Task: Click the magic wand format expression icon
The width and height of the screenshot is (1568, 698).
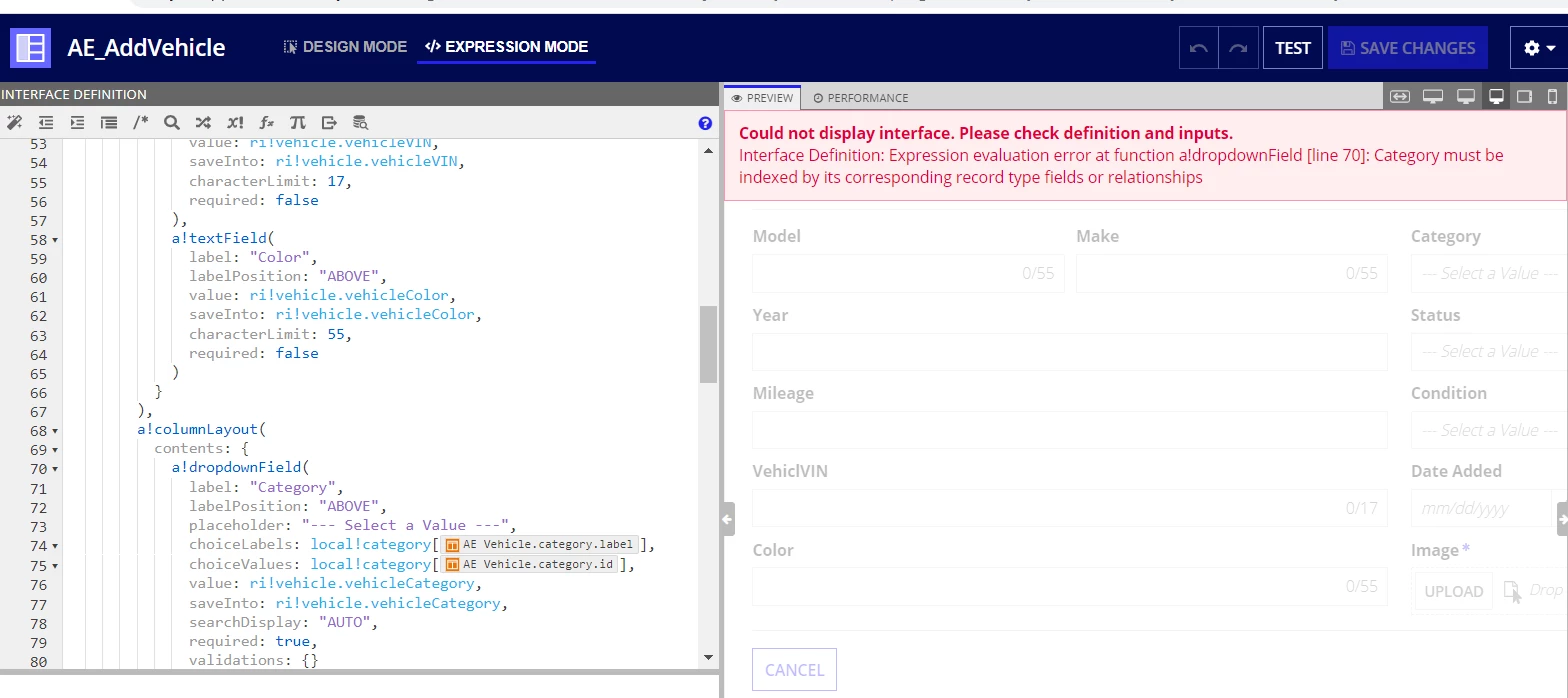Action: coord(14,123)
